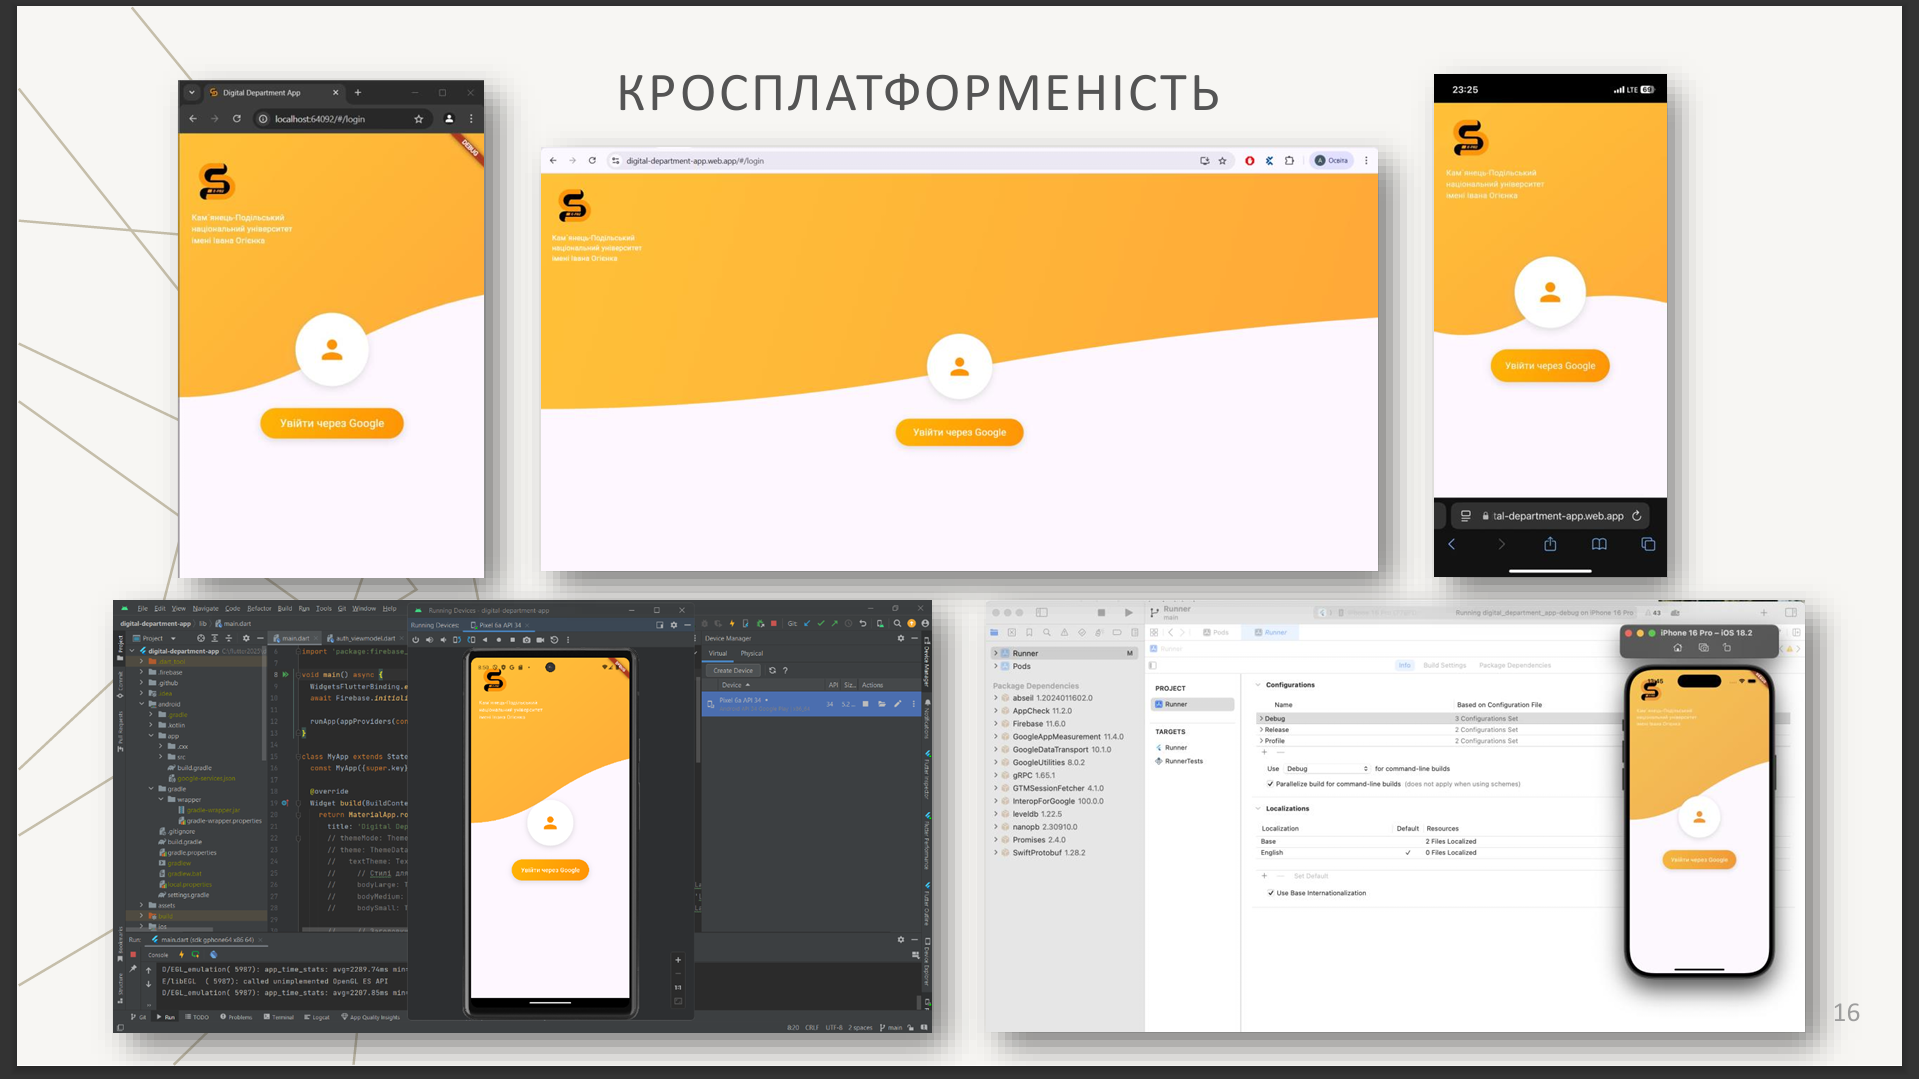Open google-services.json in the project tree
This screenshot has width=1919, height=1079.
(203, 778)
